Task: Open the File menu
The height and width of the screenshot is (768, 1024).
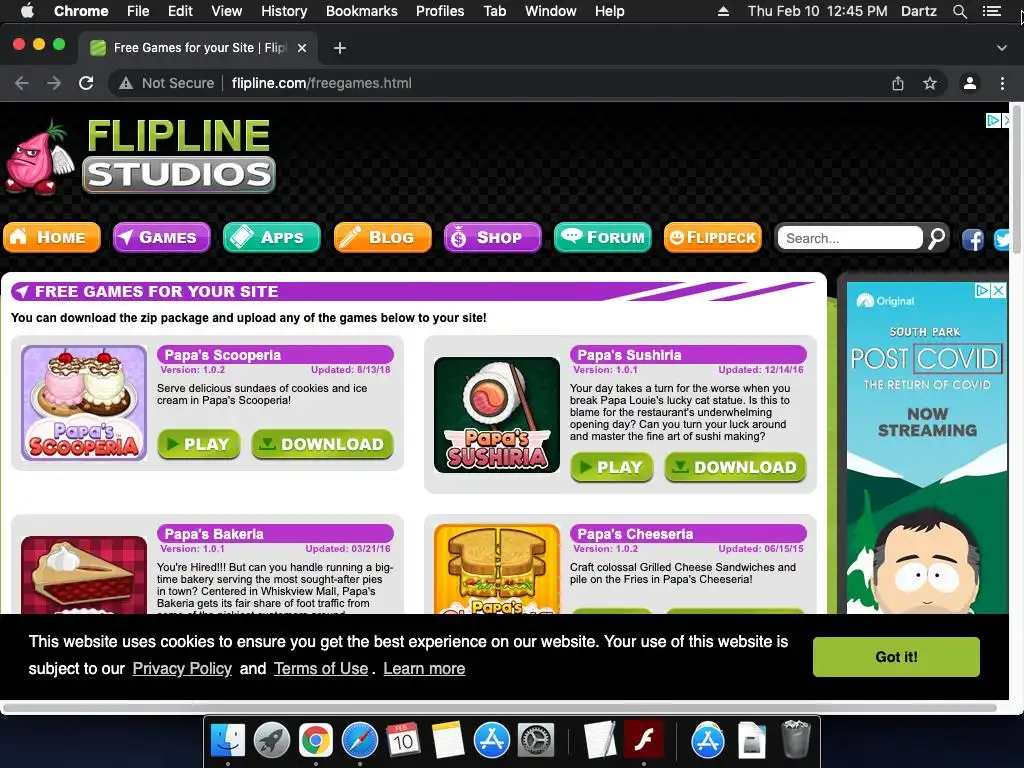Action: [x=138, y=11]
